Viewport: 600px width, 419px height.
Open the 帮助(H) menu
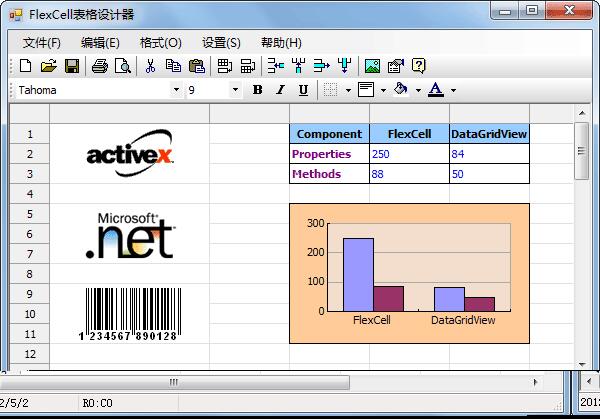(281, 42)
